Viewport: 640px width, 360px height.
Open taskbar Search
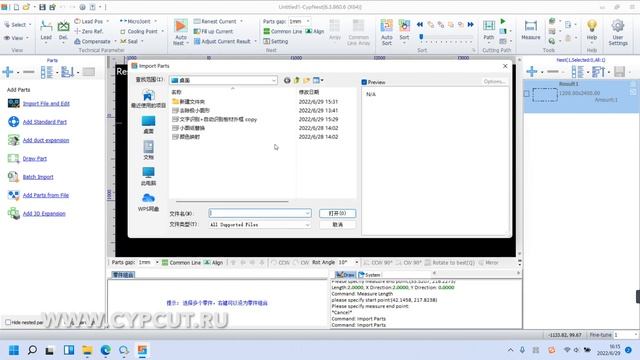(x=32, y=350)
